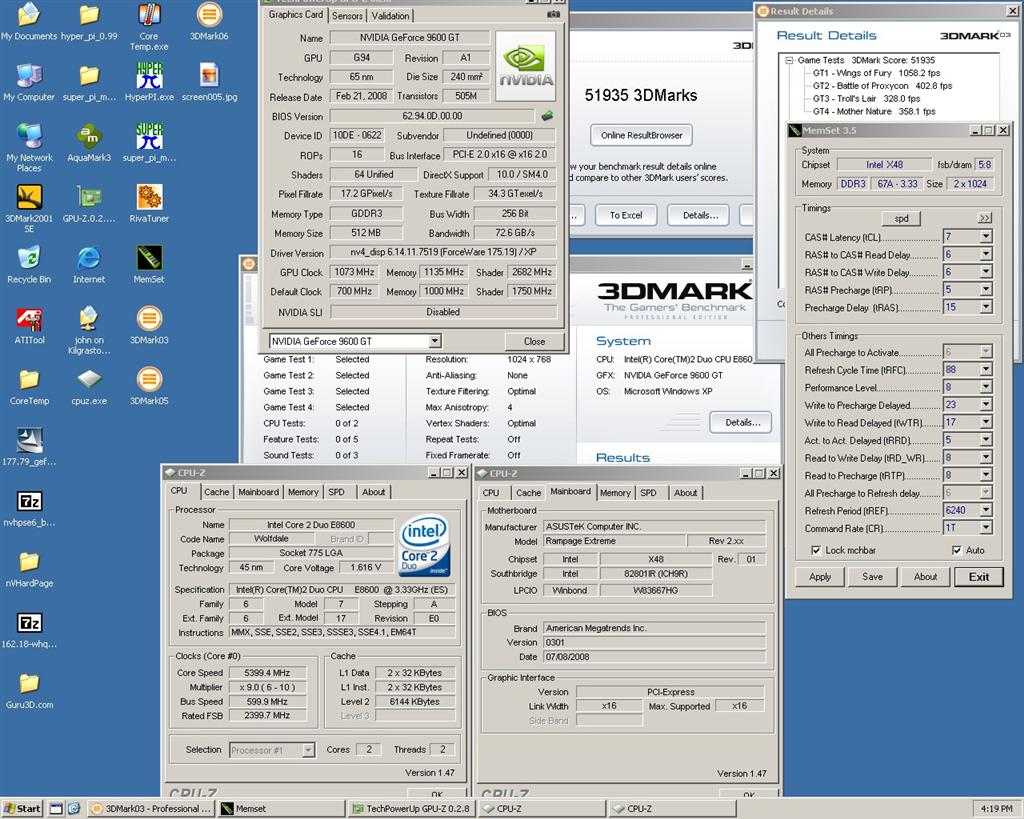Open Refresh Cycle Time (tRFC) dropdown
This screenshot has width=1024, height=819.
[x=986, y=370]
